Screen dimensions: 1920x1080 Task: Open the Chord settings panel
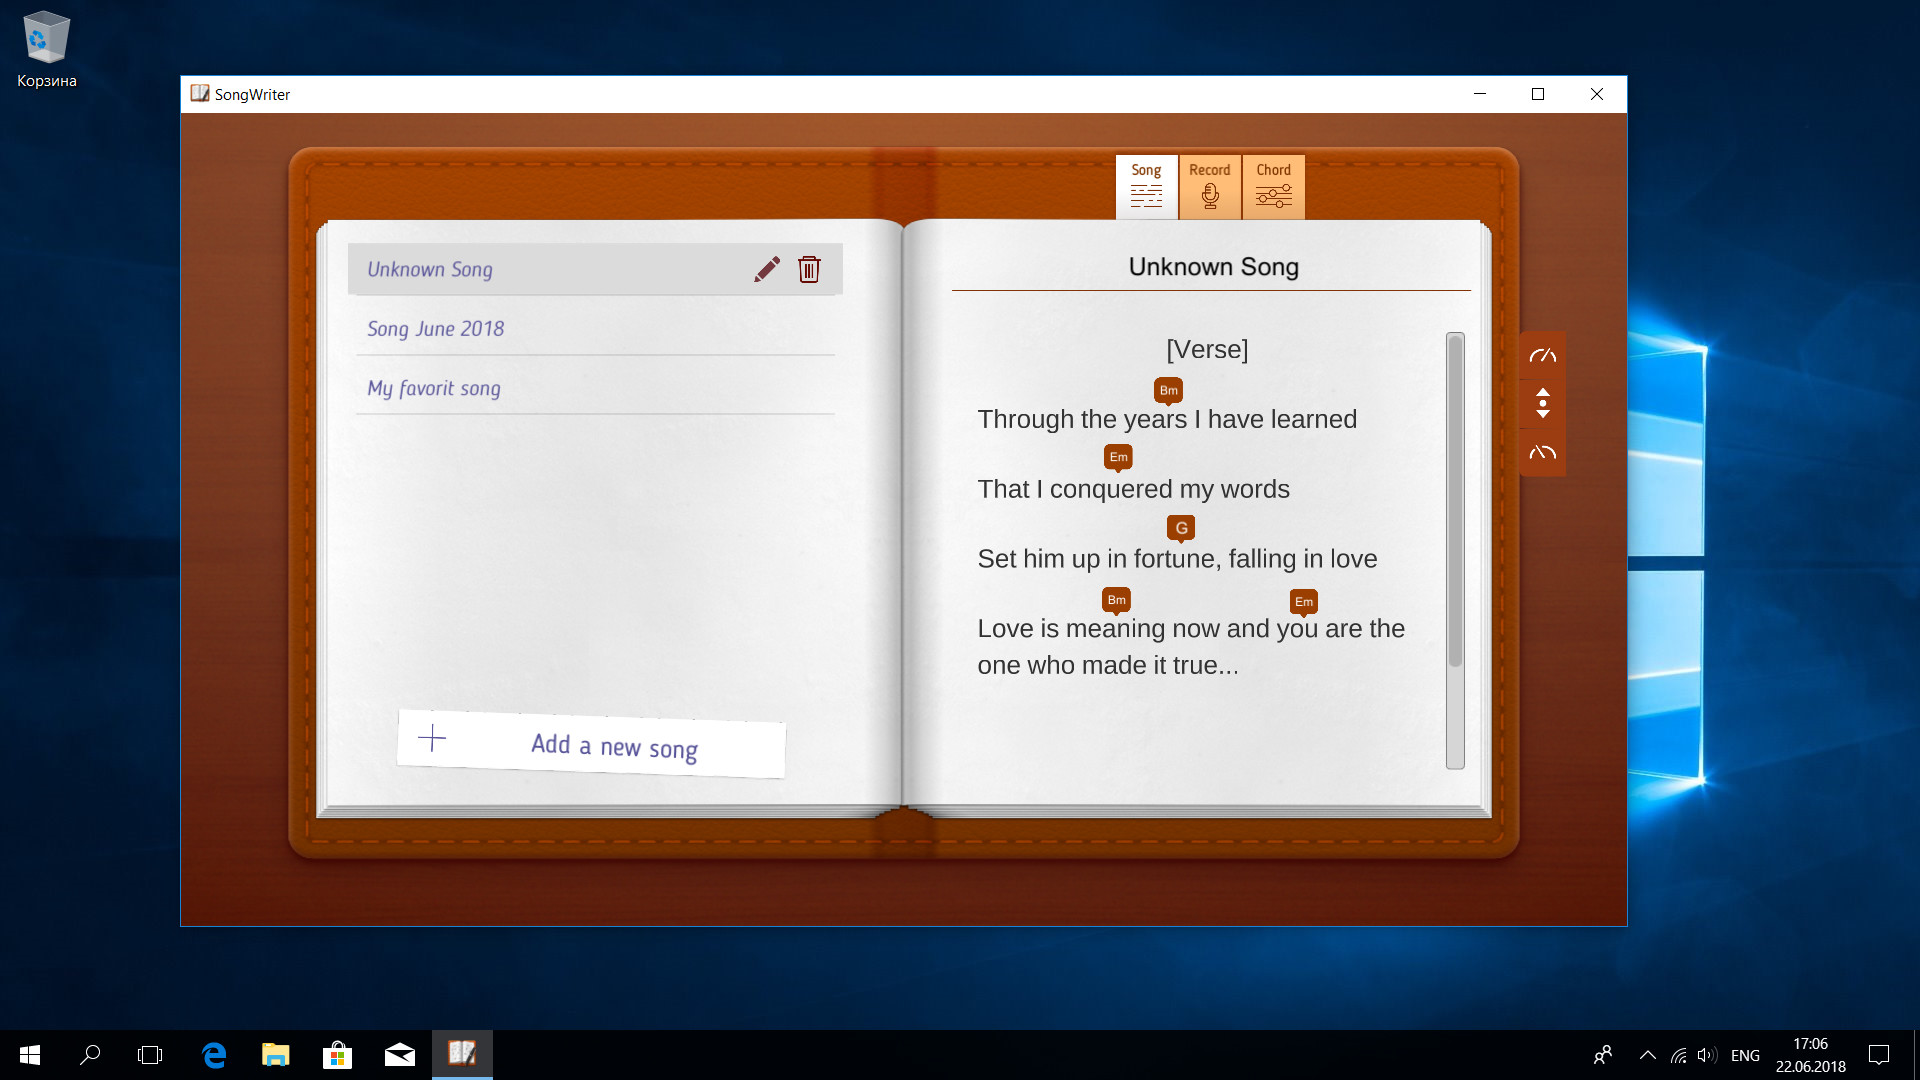click(1273, 185)
